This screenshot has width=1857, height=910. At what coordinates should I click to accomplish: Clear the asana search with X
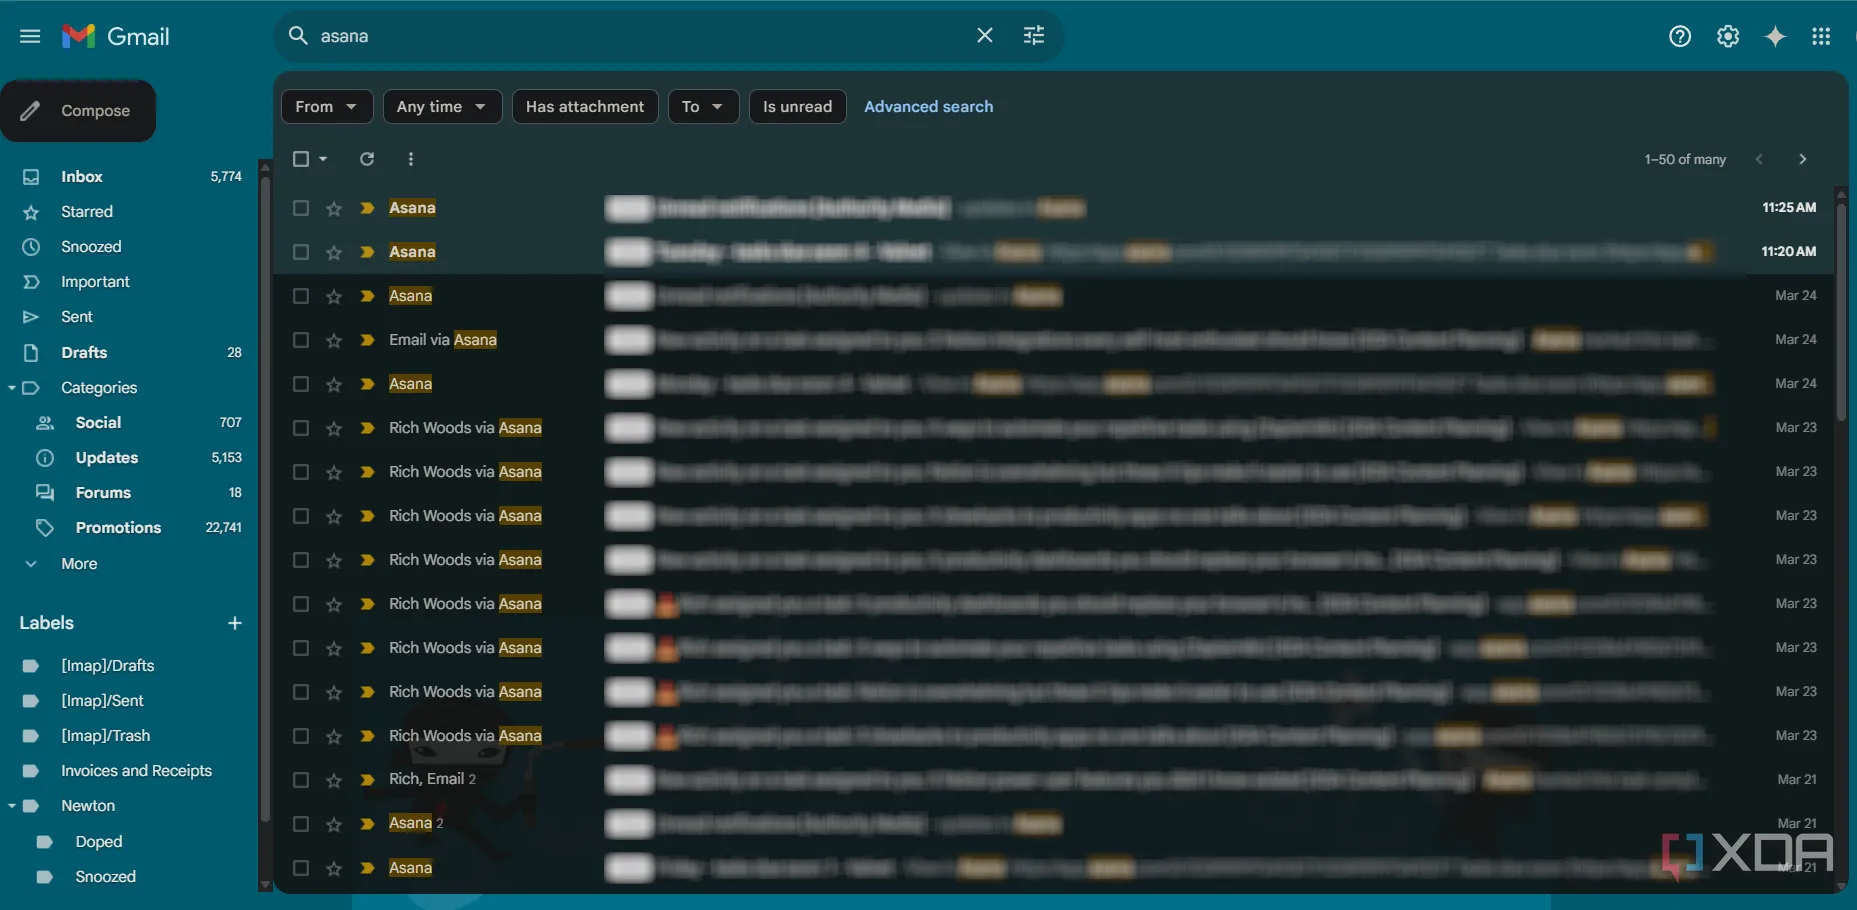(x=985, y=36)
